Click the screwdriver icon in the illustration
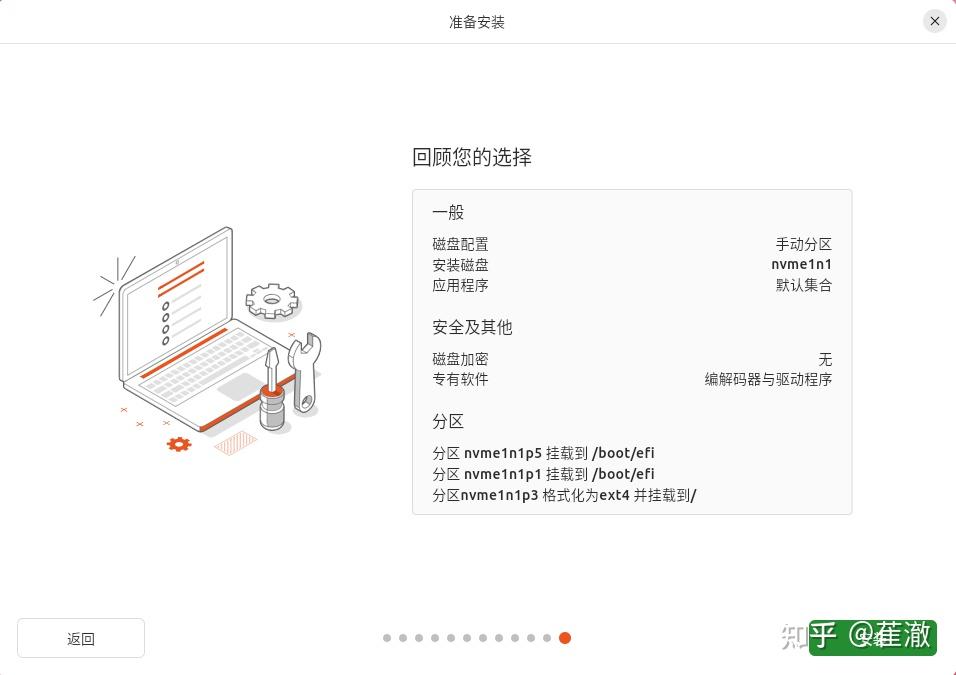Image resolution: width=956 pixels, height=675 pixels. tap(272, 389)
